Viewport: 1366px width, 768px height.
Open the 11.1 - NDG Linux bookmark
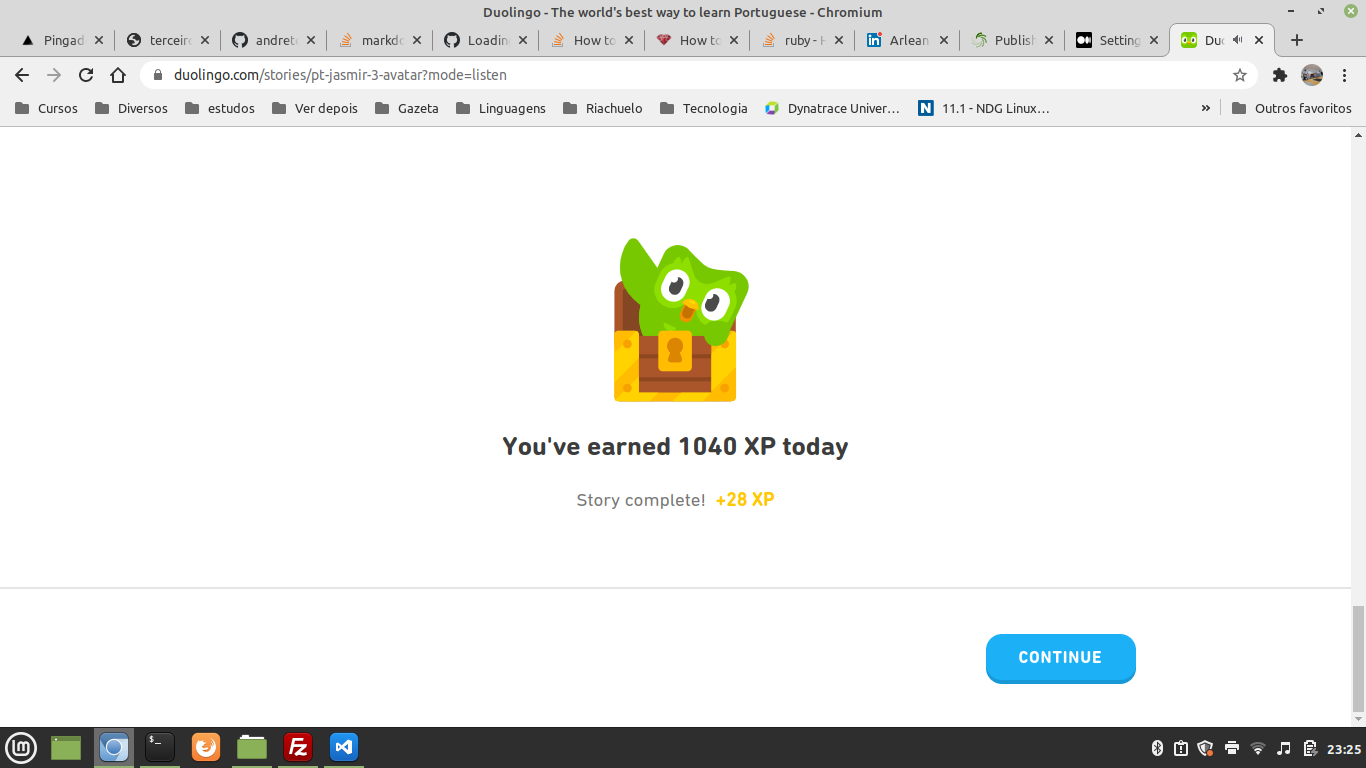point(984,108)
